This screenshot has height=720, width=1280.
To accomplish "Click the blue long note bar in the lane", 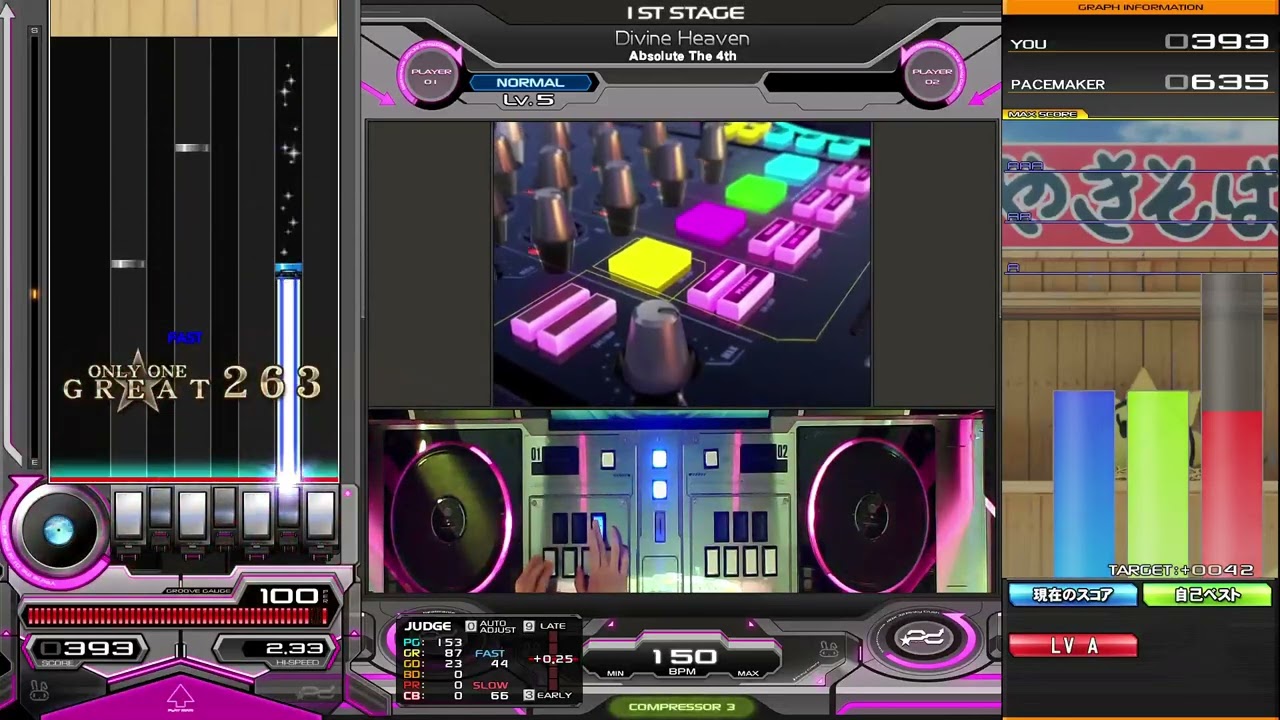I will (288, 372).
